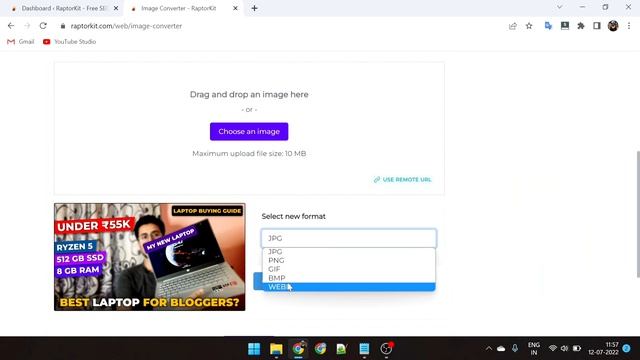The width and height of the screenshot is (640, 360).
Task: Open Gmail bookmark
Action: (20, 42)
